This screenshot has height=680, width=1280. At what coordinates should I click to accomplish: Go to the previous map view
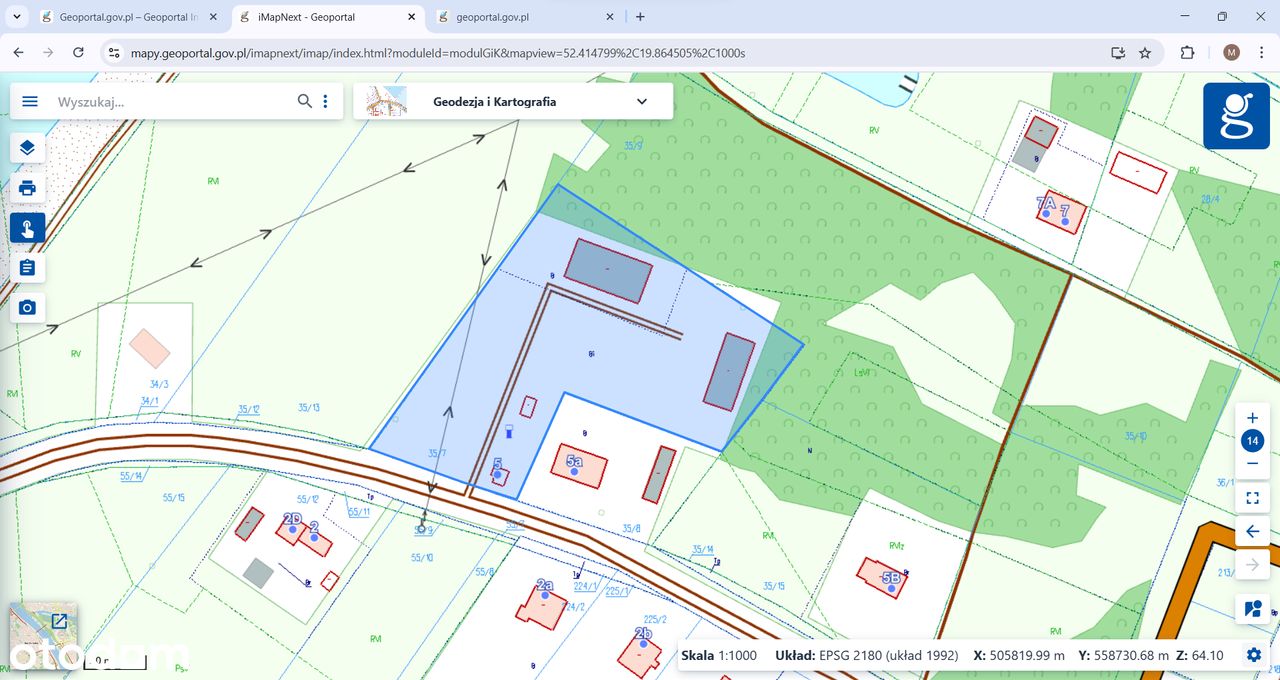(x=1252, y=532)
